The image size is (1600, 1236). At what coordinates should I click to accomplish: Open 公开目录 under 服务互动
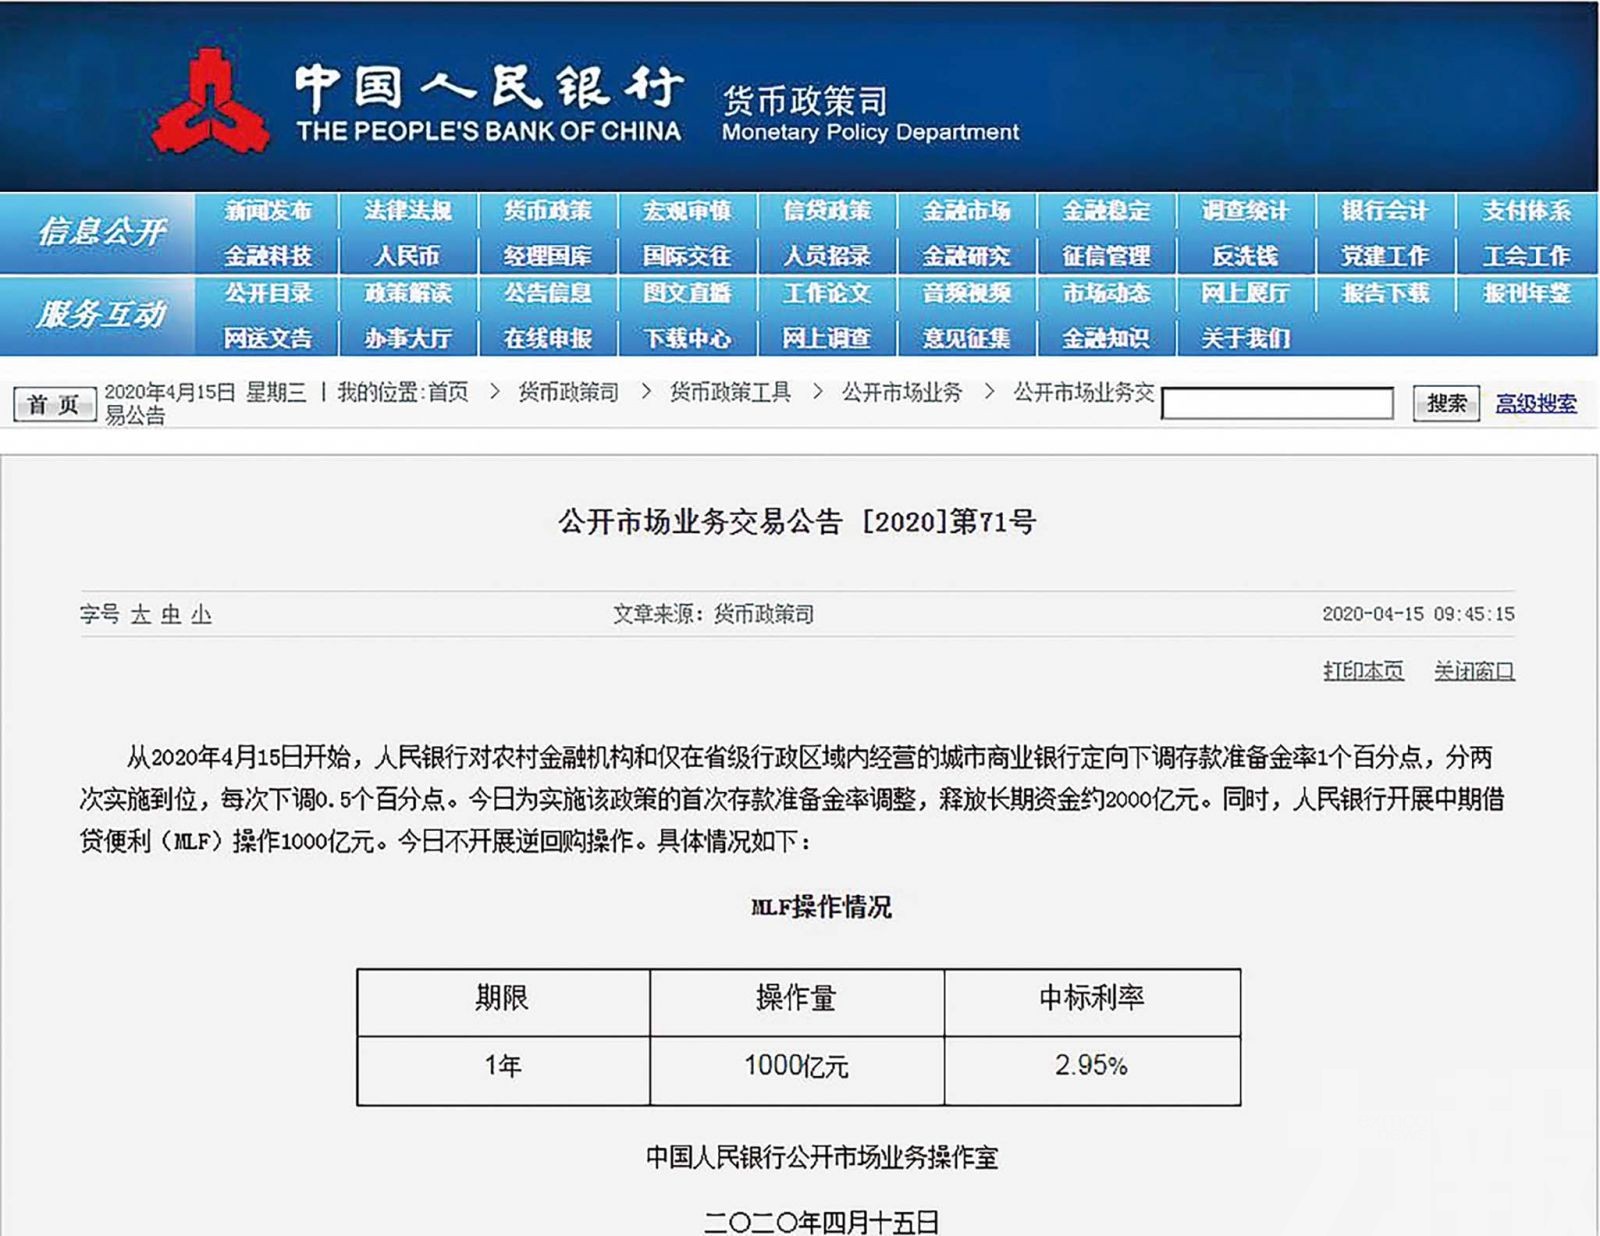tap(268, 293)
